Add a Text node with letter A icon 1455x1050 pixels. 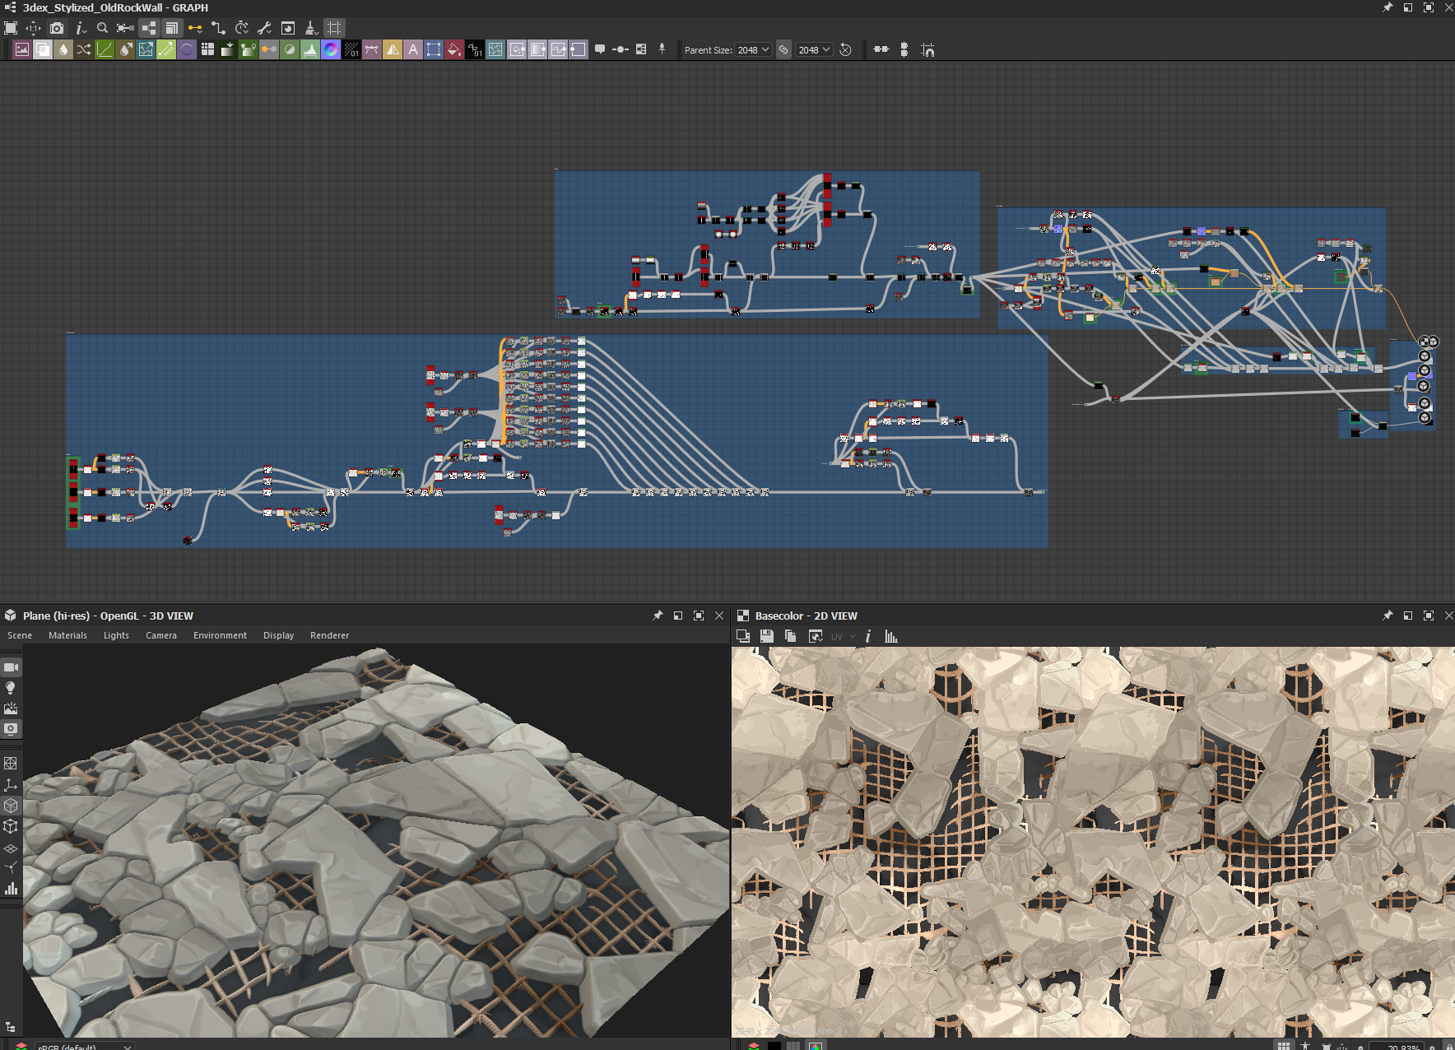coord(413,49)
